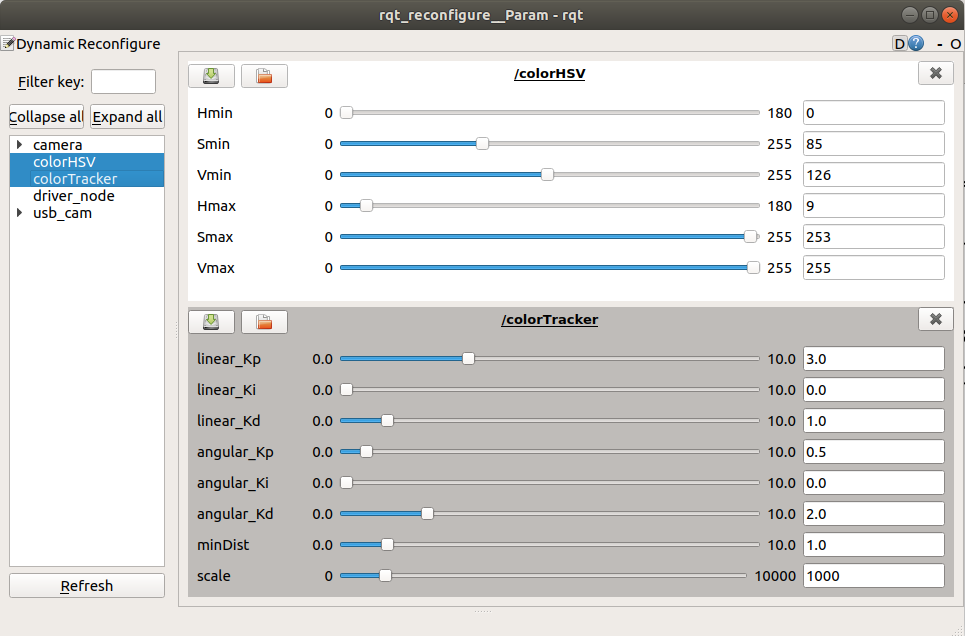Save colorHSV configuration to file icon

pos(211,76)
